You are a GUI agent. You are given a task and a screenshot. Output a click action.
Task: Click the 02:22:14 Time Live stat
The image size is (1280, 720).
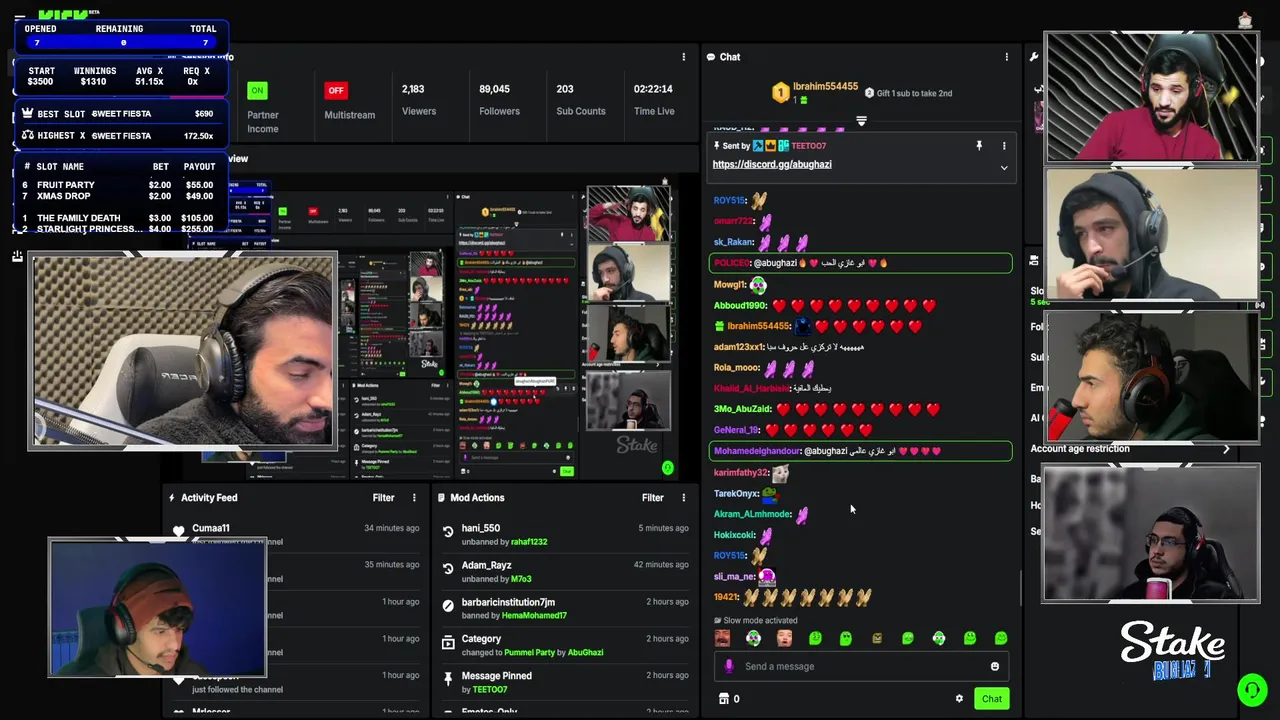coord(654,100)
